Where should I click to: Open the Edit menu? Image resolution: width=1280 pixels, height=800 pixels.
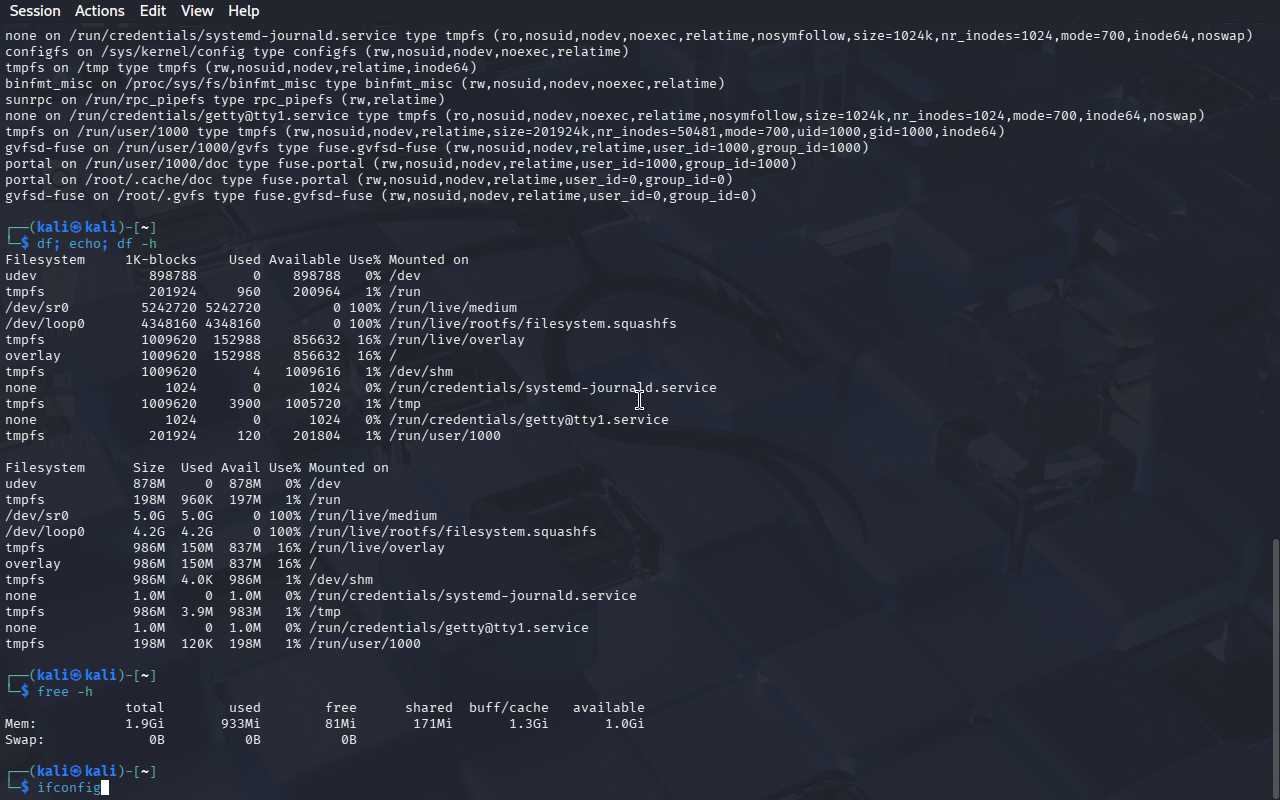(153, 11)
